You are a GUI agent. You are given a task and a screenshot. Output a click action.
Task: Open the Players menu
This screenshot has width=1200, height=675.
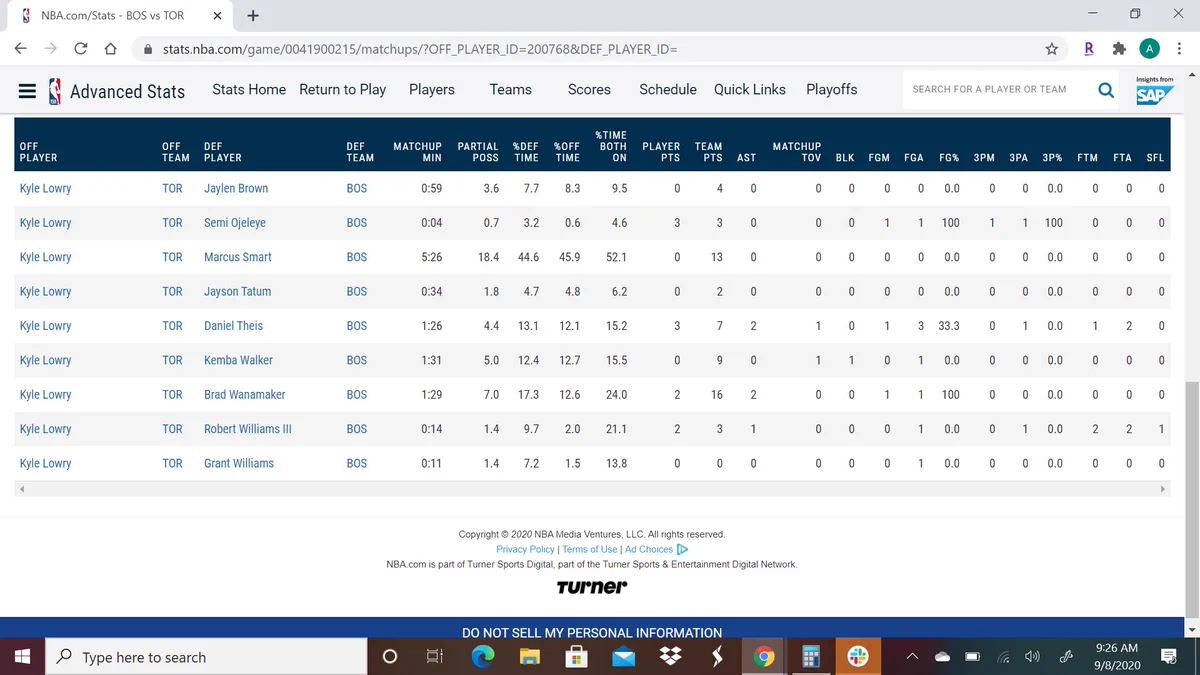(432, 89)
